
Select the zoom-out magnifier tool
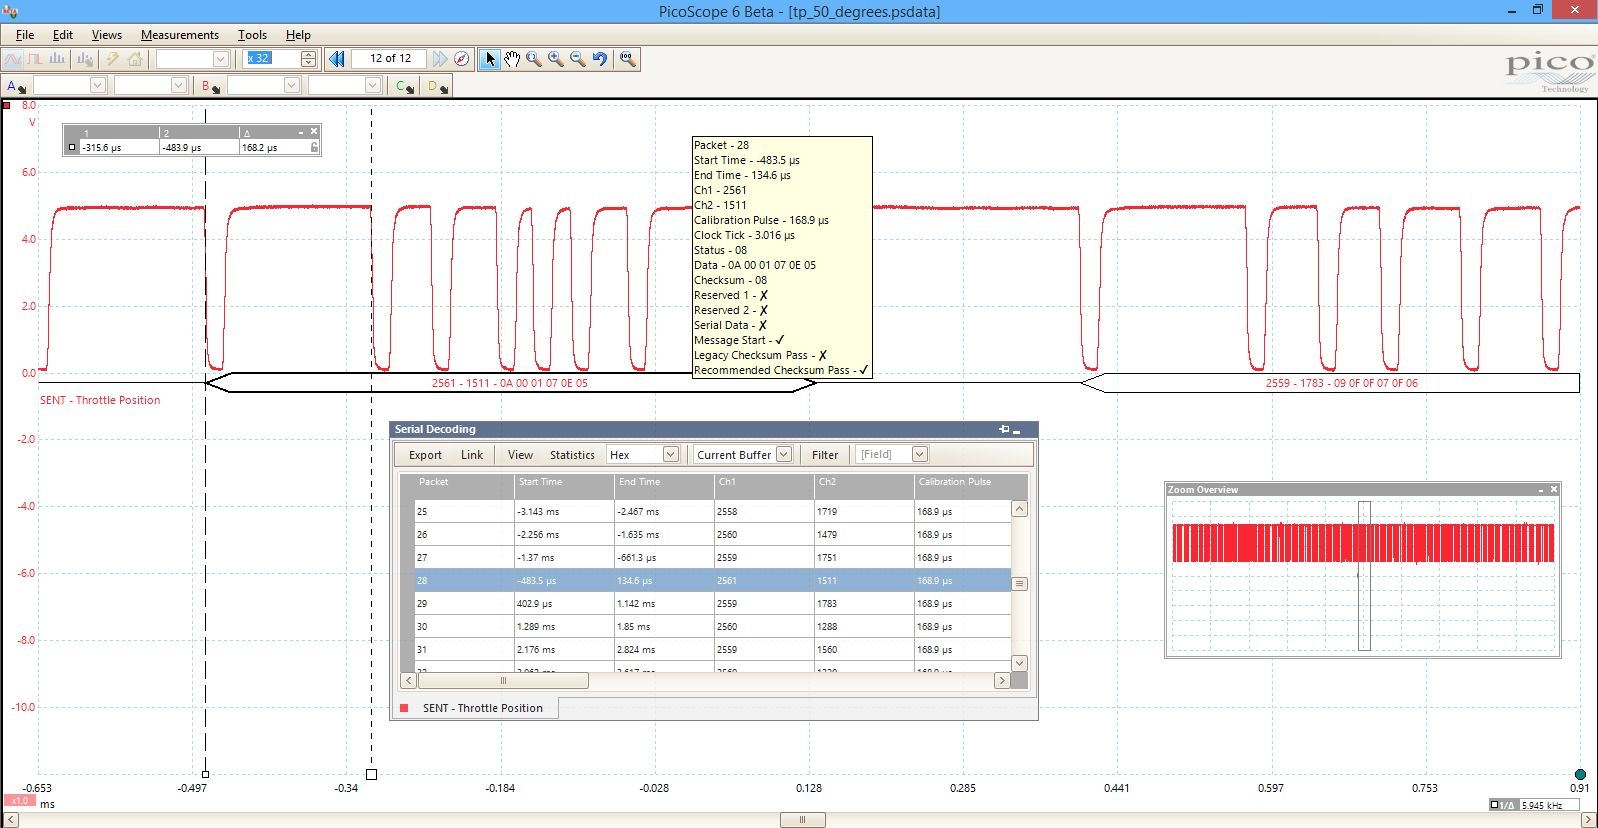pyautogui.click(x=578, y=59)
